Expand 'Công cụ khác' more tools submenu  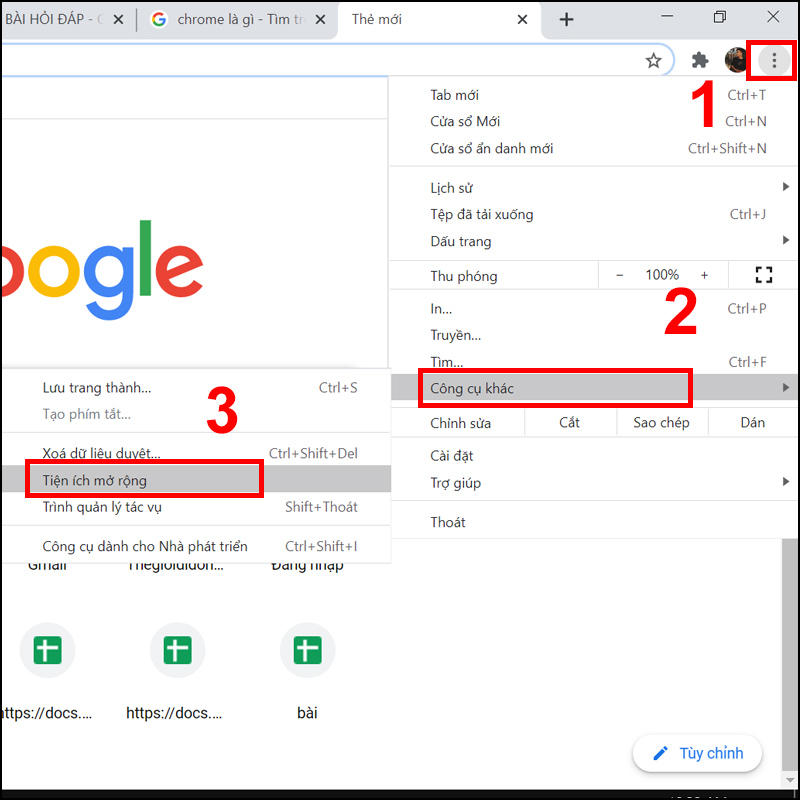tap(594, 388)
